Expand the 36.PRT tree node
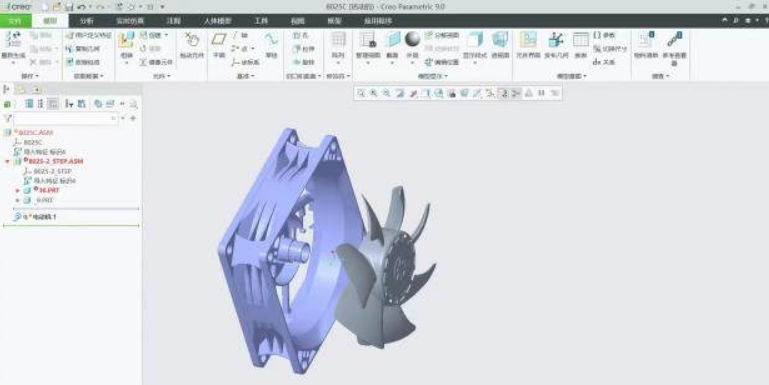The image size is (769, 385). [x=18, y=190]
